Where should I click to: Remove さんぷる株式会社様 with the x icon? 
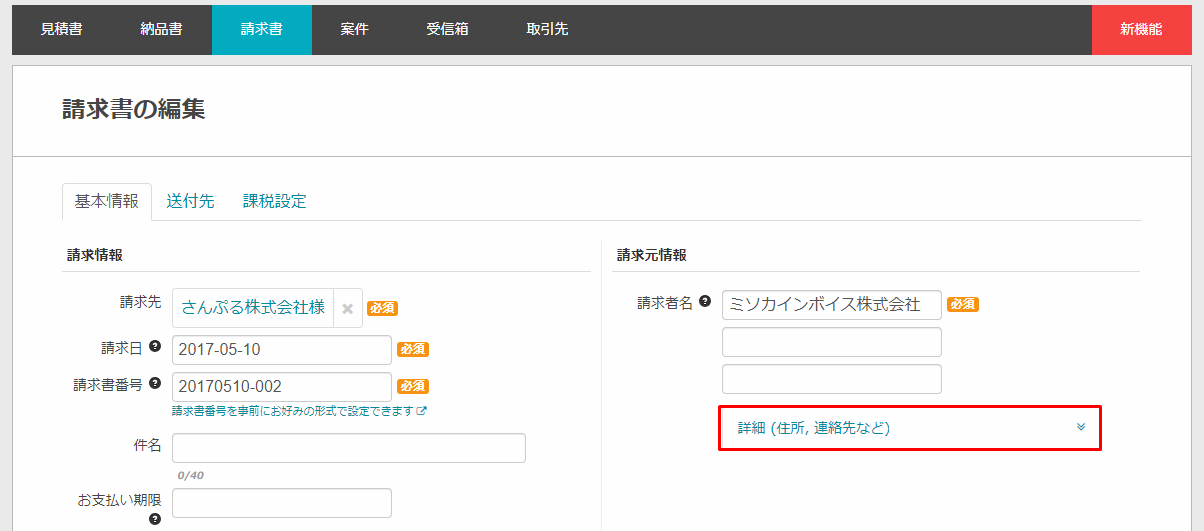point(347,309)
